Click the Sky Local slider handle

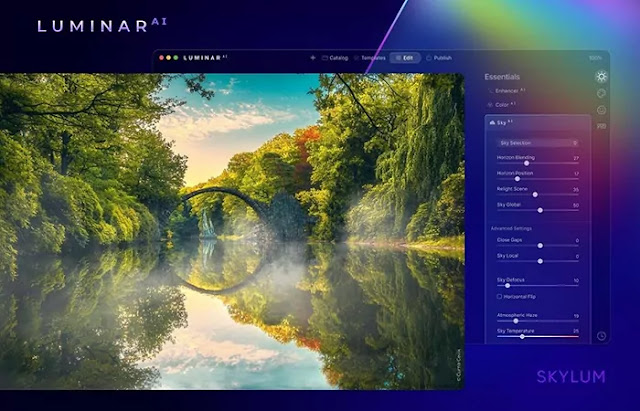pyautogui.click(x=540, y=261)
